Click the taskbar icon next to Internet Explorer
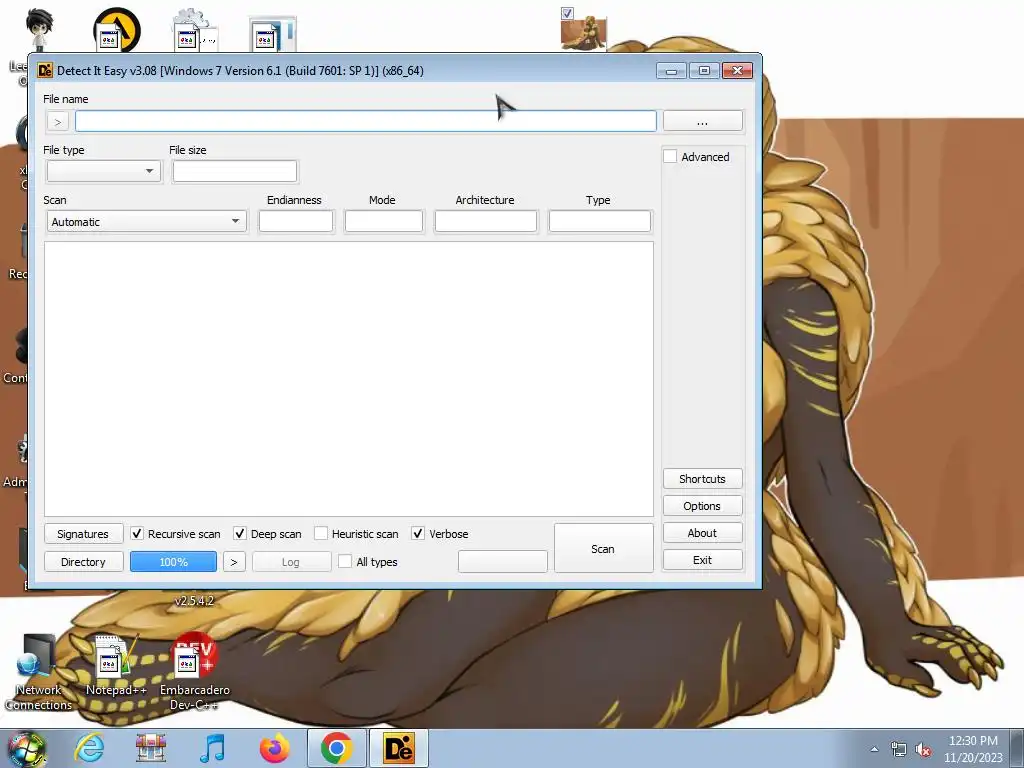Viewport: 1024px width, 768px height. coord(151,748)
